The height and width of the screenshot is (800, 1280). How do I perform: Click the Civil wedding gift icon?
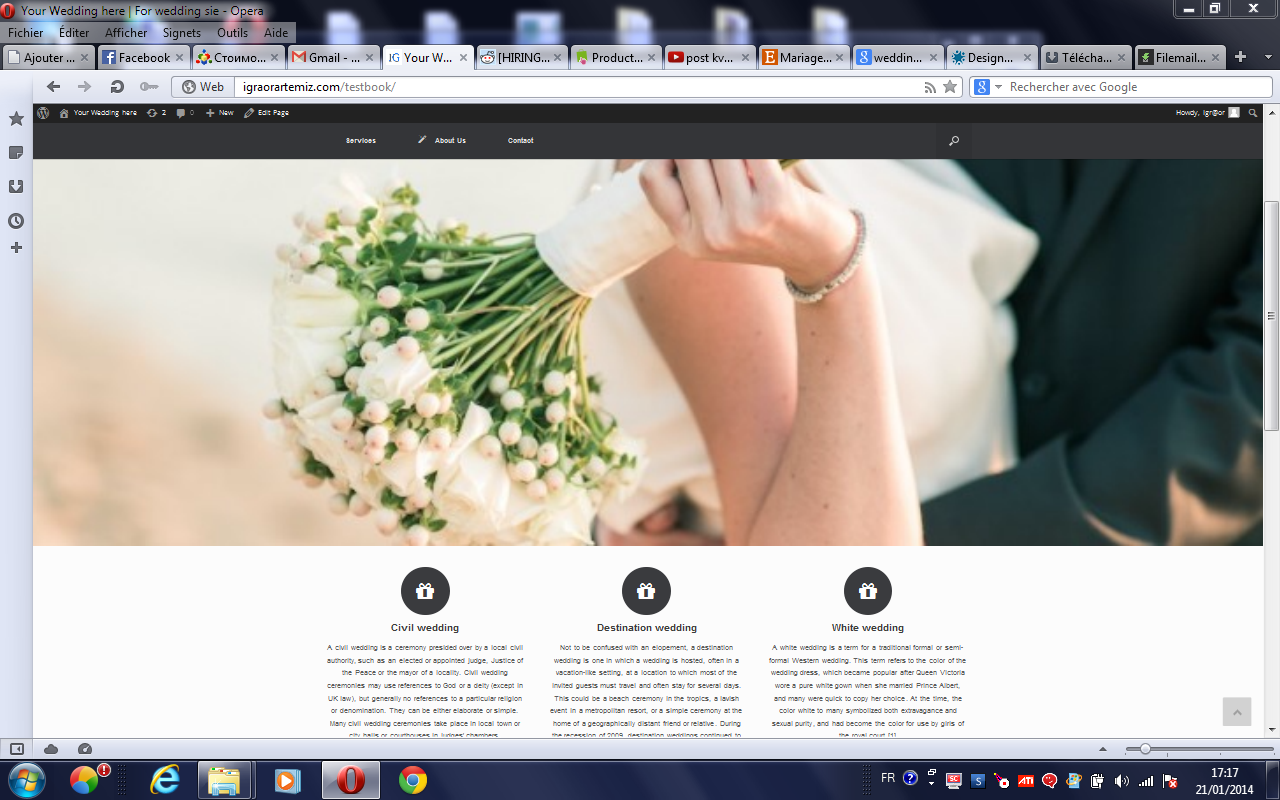(x=425, y=591)
